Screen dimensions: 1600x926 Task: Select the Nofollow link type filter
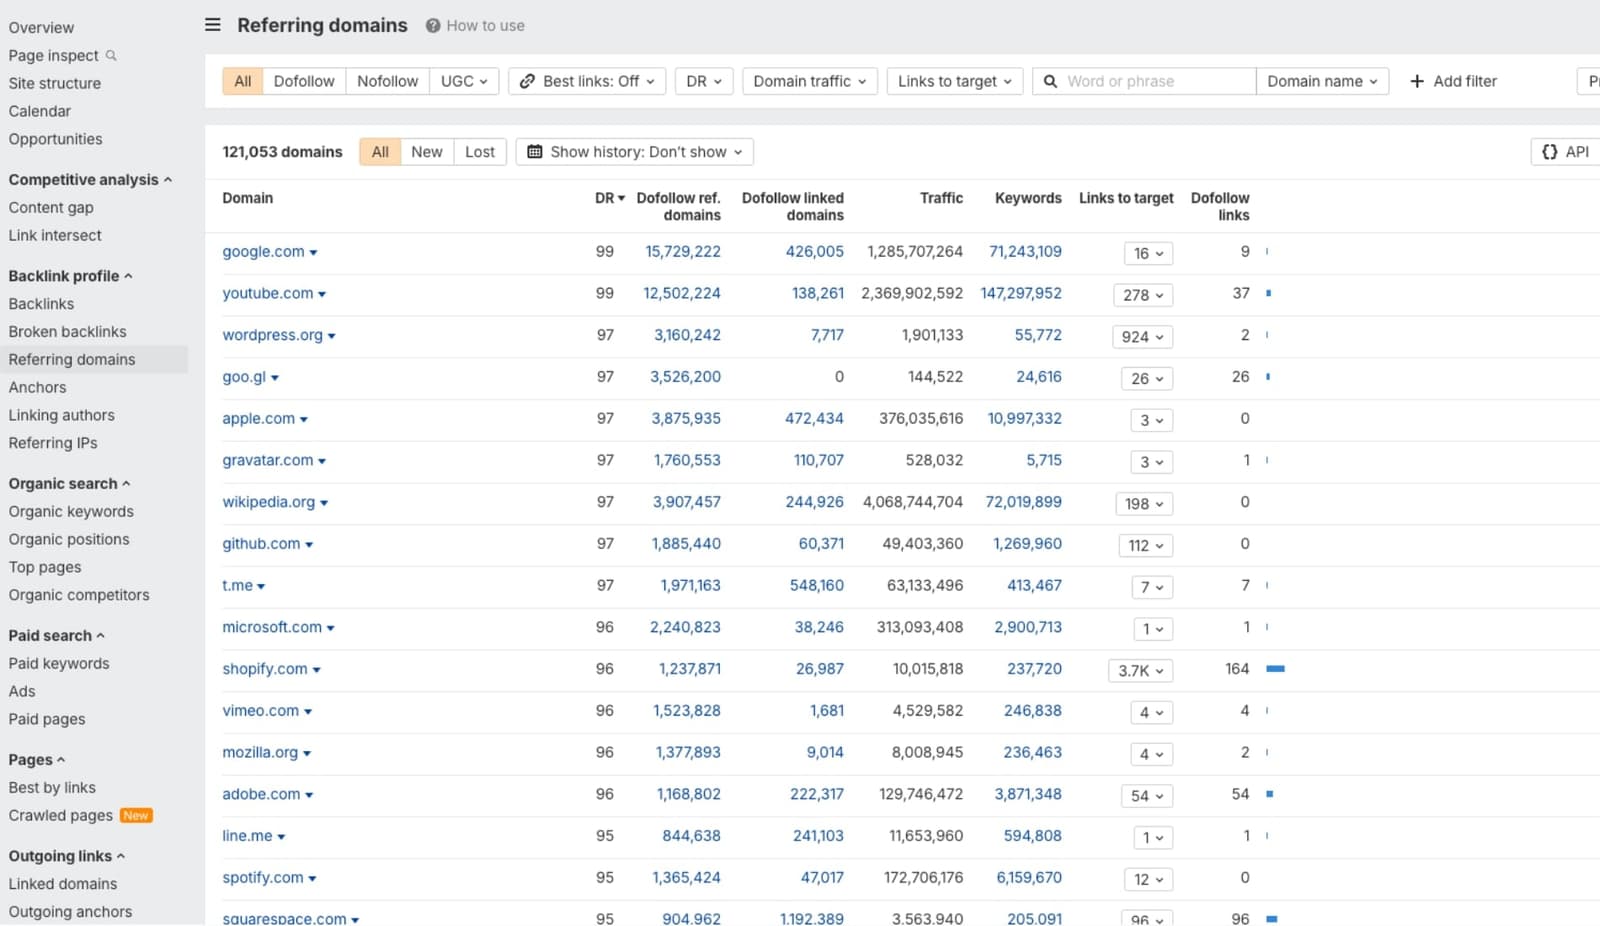click(388, 81)
